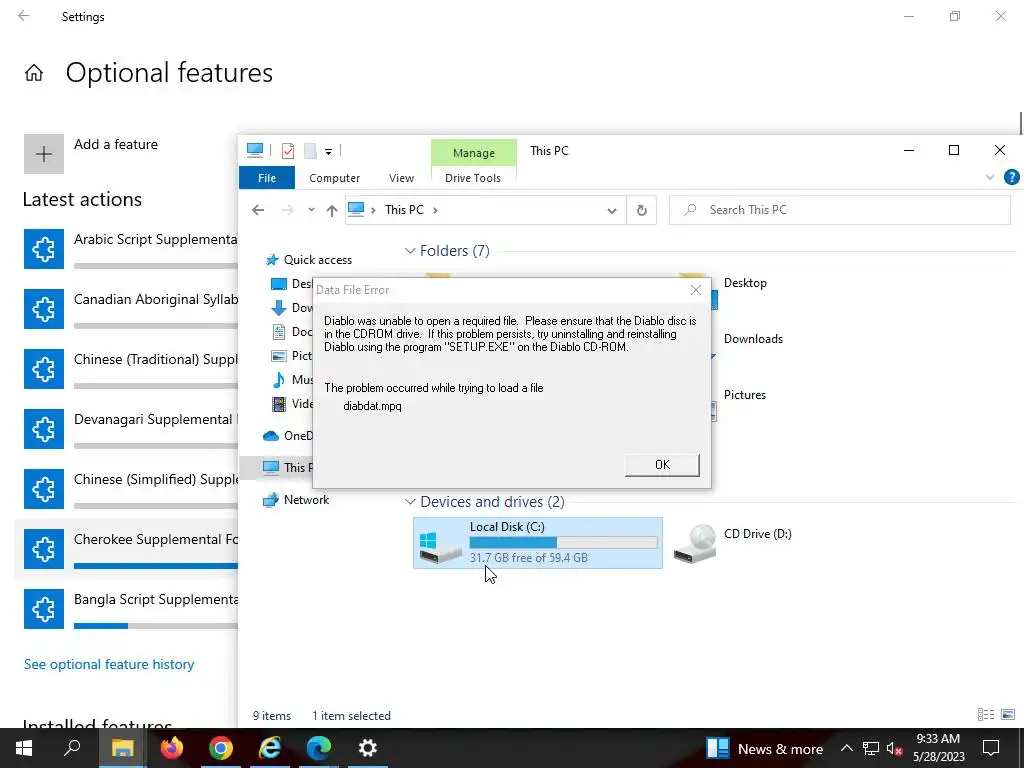Click the Properties quick access toolbar icon
The image size is (1024, 768).
pos(287,151)
